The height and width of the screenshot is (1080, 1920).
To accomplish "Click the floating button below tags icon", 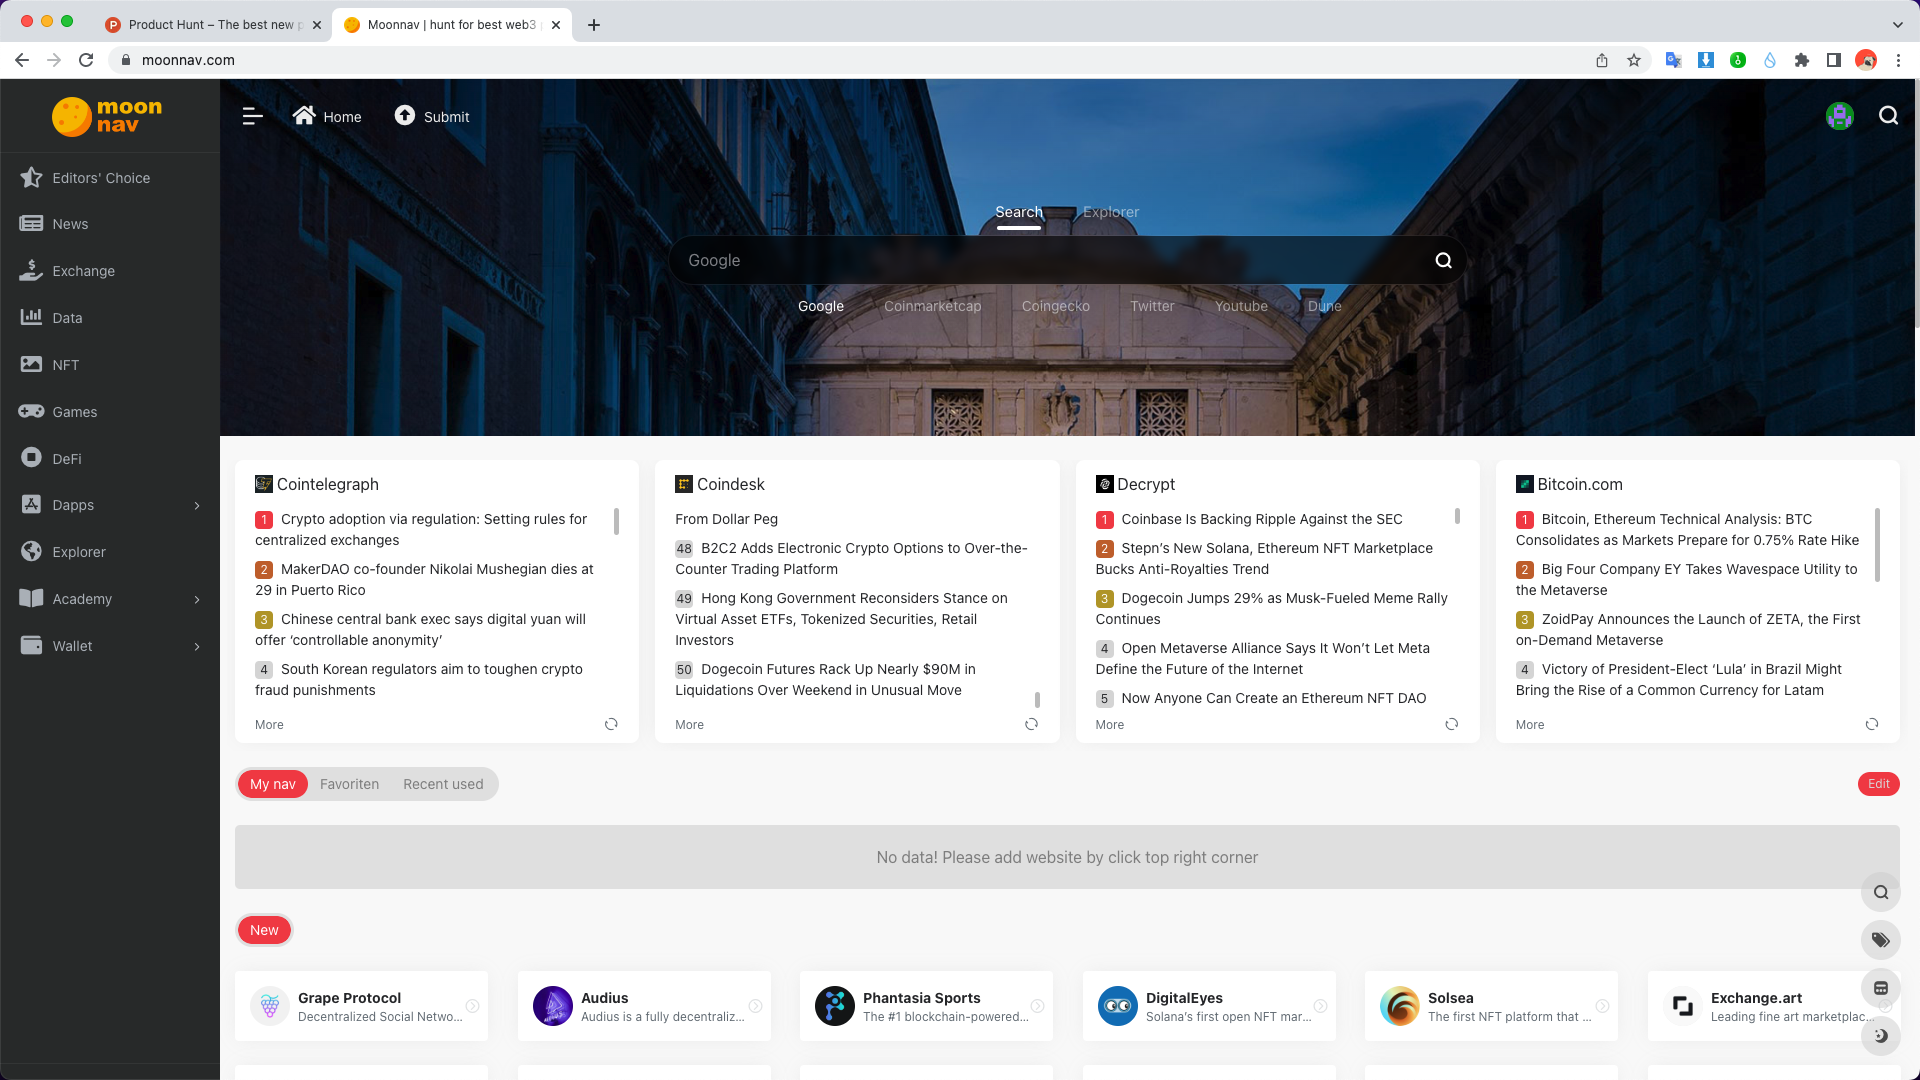I will pyautogui.click(x=1880, y=988).
